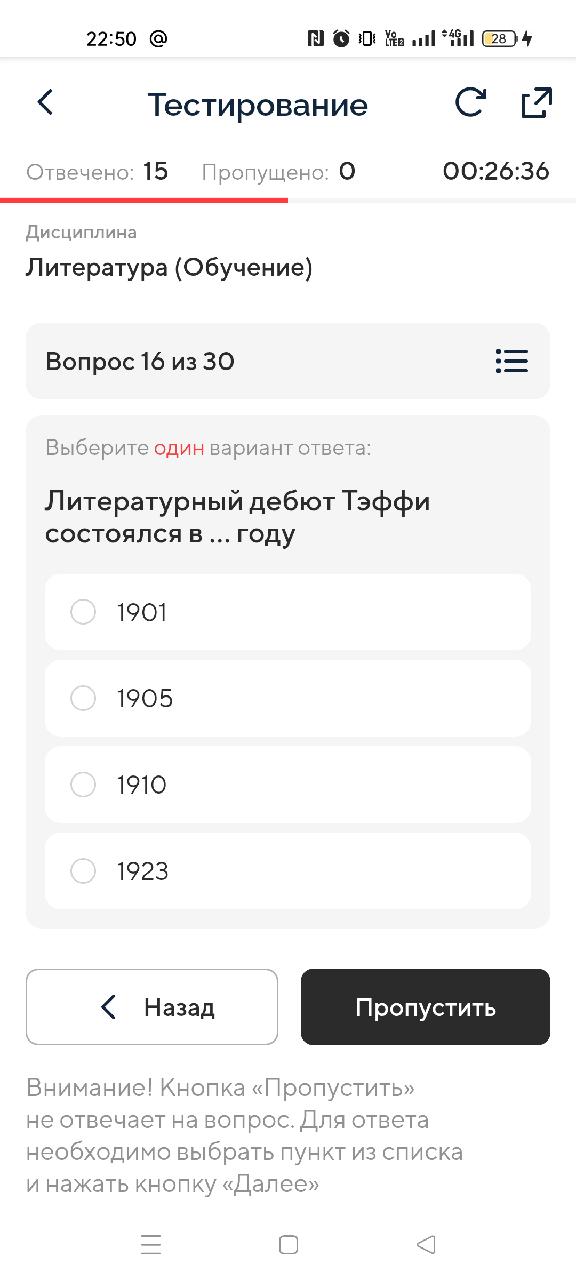Click the Пропустить button
Image resolution: width=576 pixels, height=1280 pixels.
425,1007
